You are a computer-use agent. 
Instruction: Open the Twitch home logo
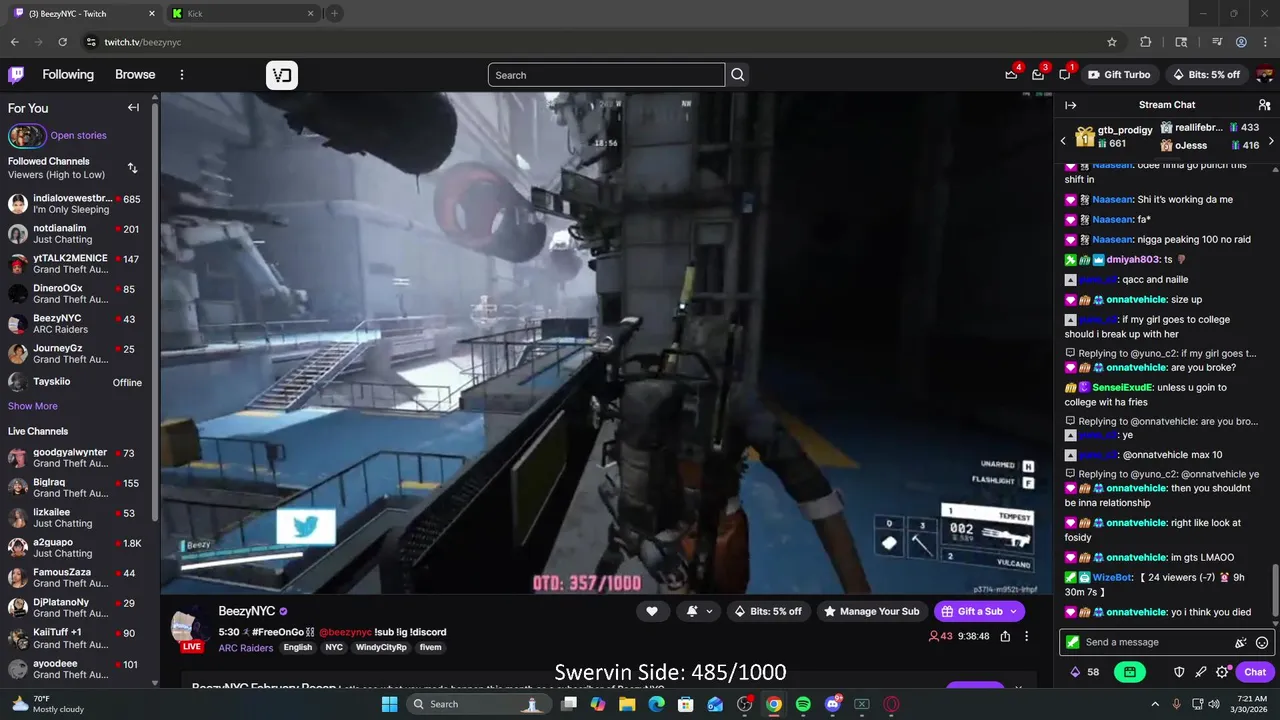tap(17, 75)
